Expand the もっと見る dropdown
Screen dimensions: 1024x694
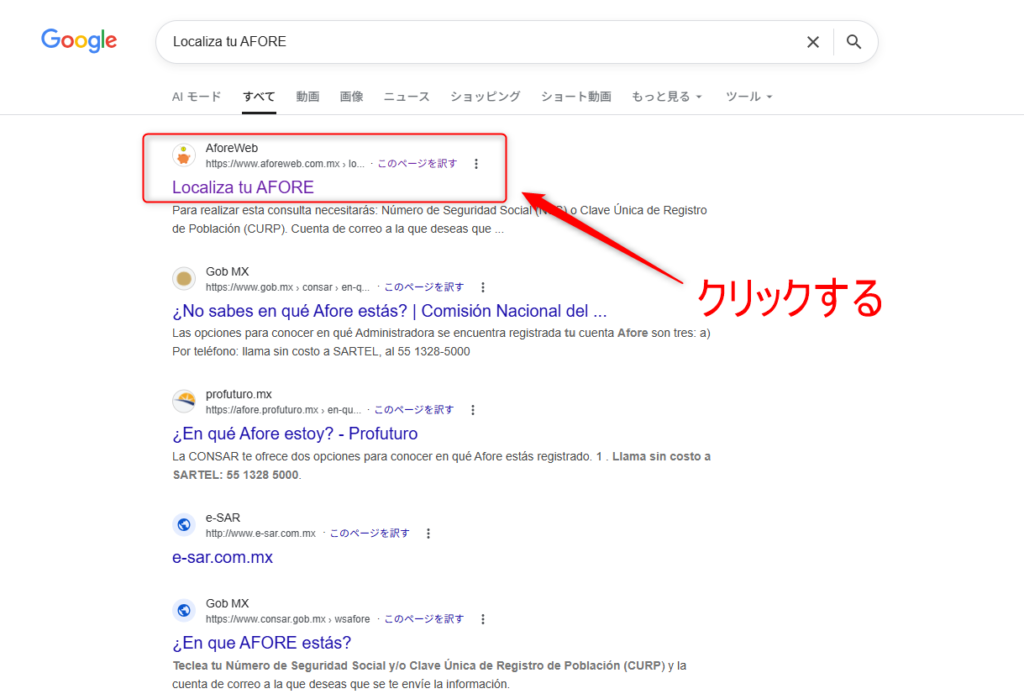(666, 97)
